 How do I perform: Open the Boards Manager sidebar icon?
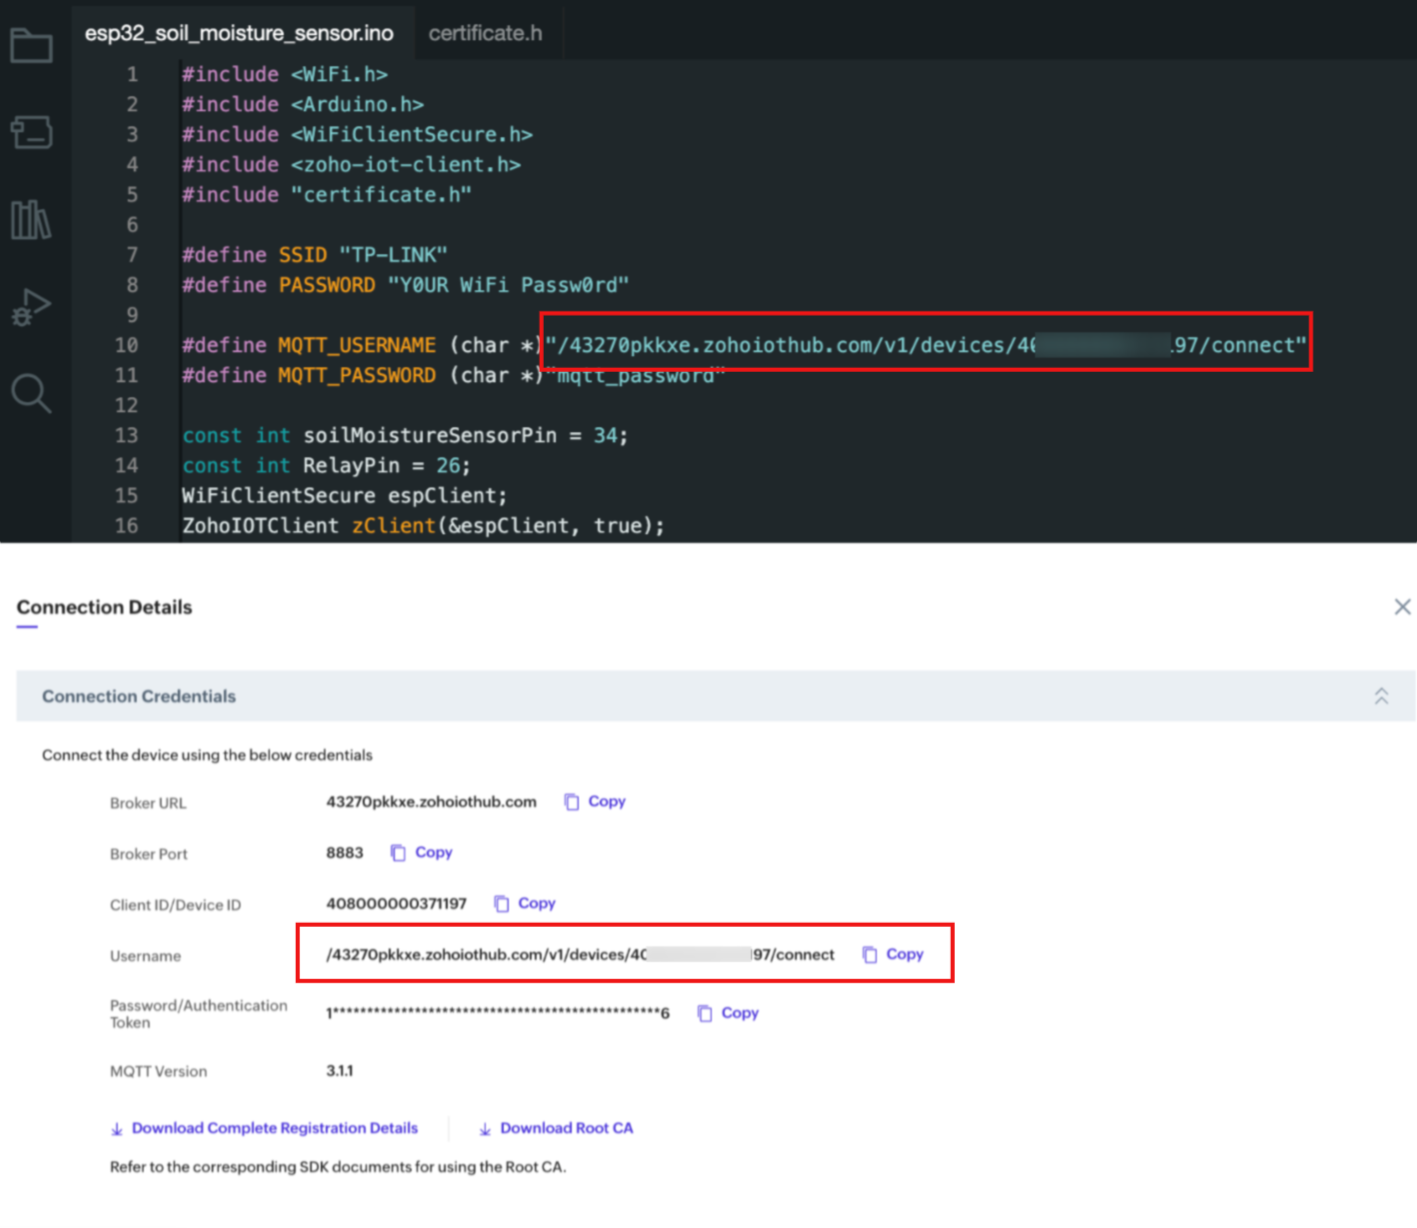(x=31, y=132)
